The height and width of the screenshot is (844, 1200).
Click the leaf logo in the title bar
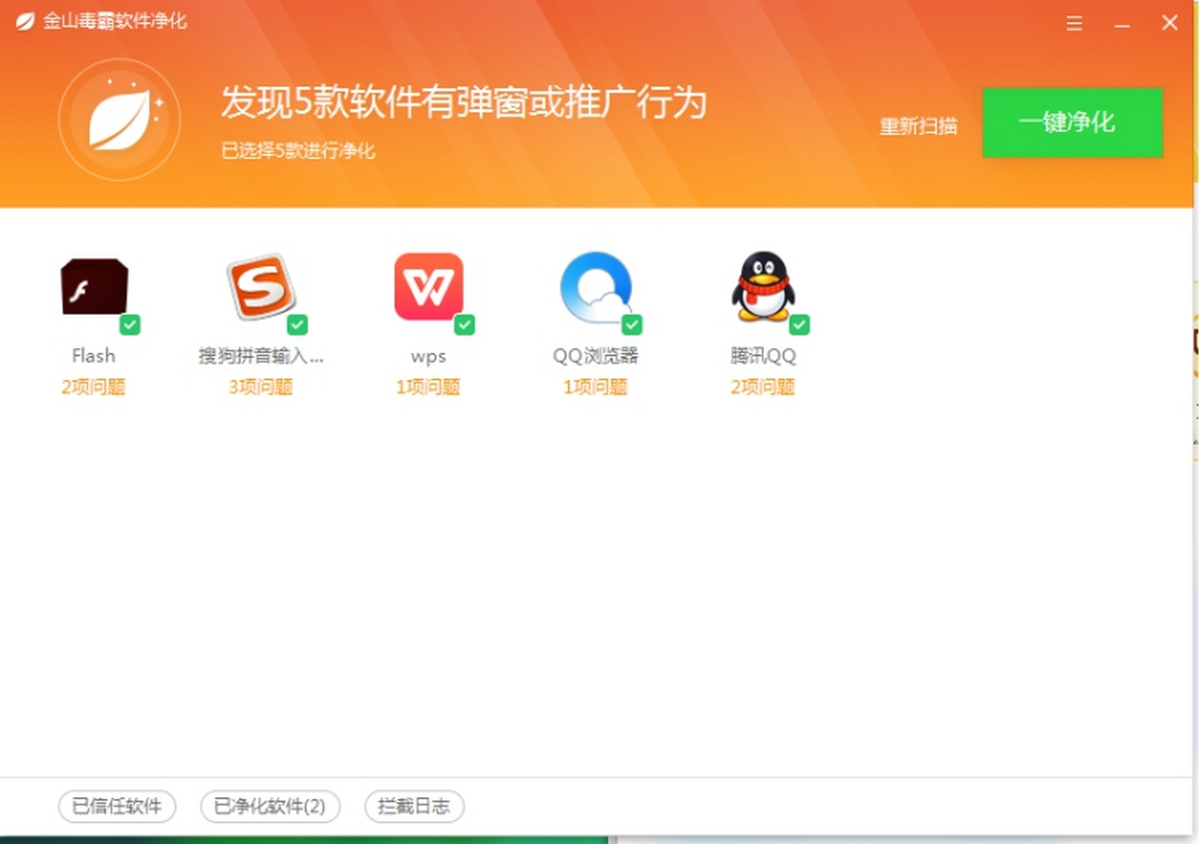[25, 21]
